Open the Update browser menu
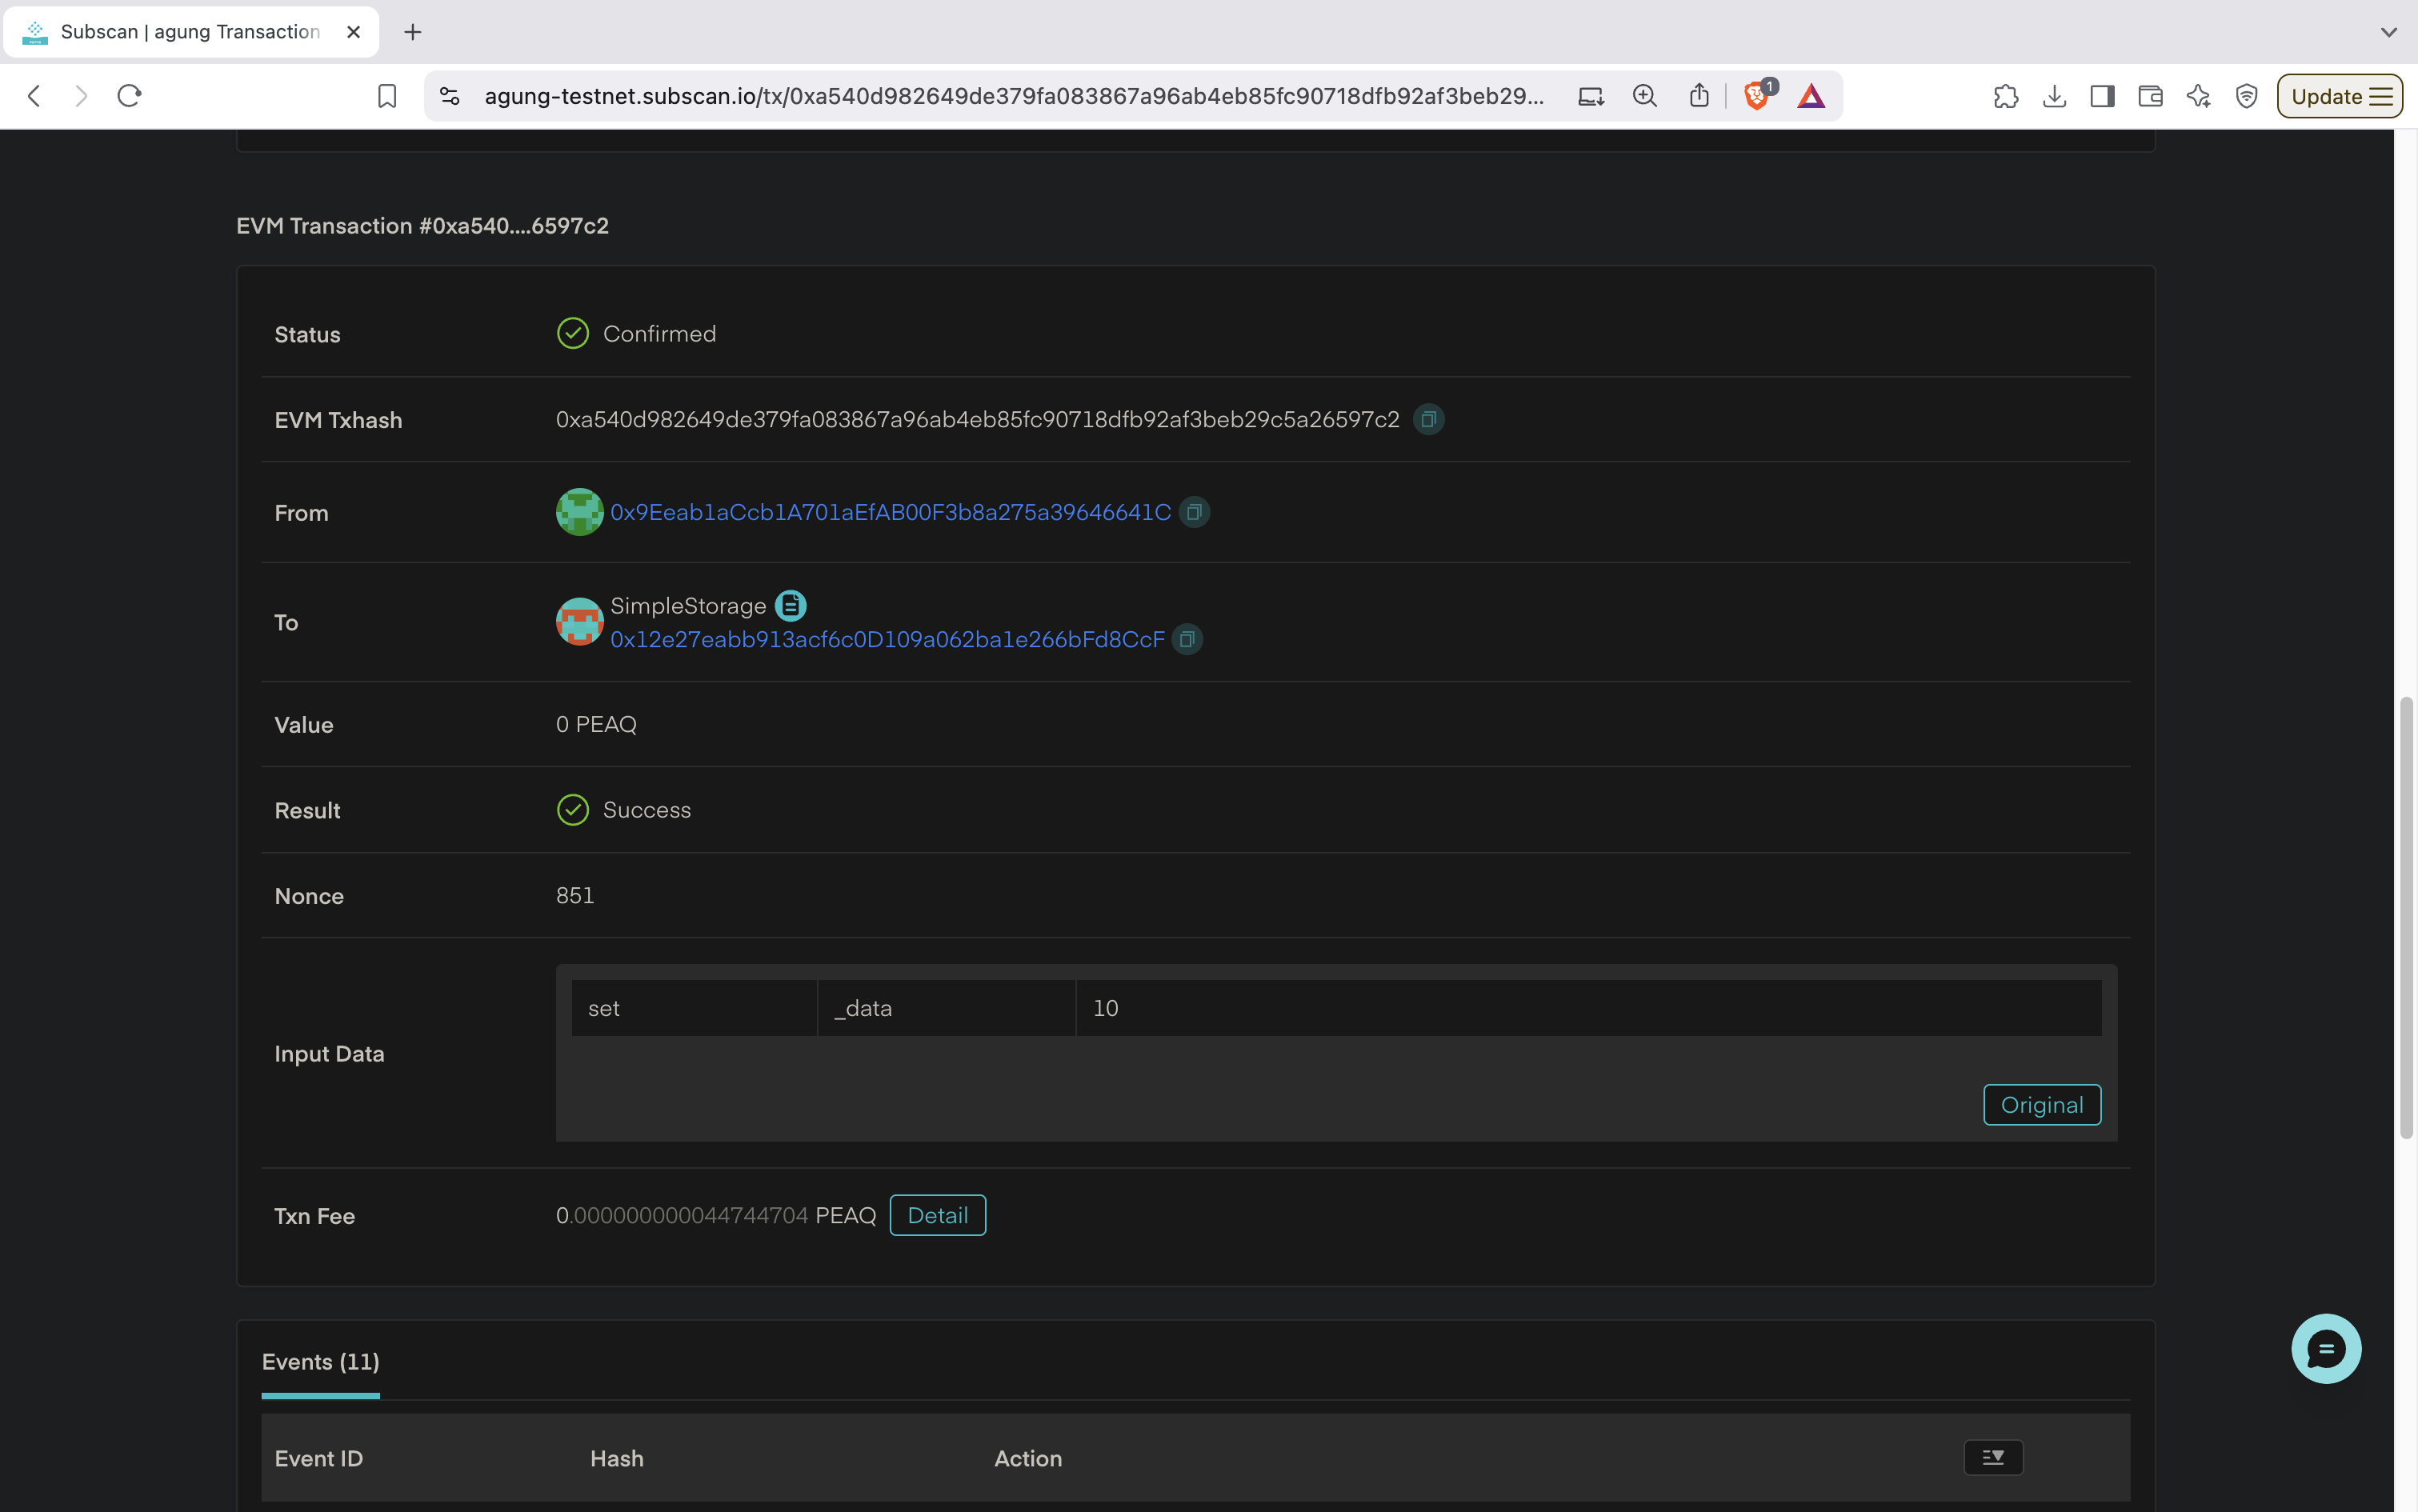Image resolution: width=2418 pixels, height=1512 pixels. (2339, 96)
